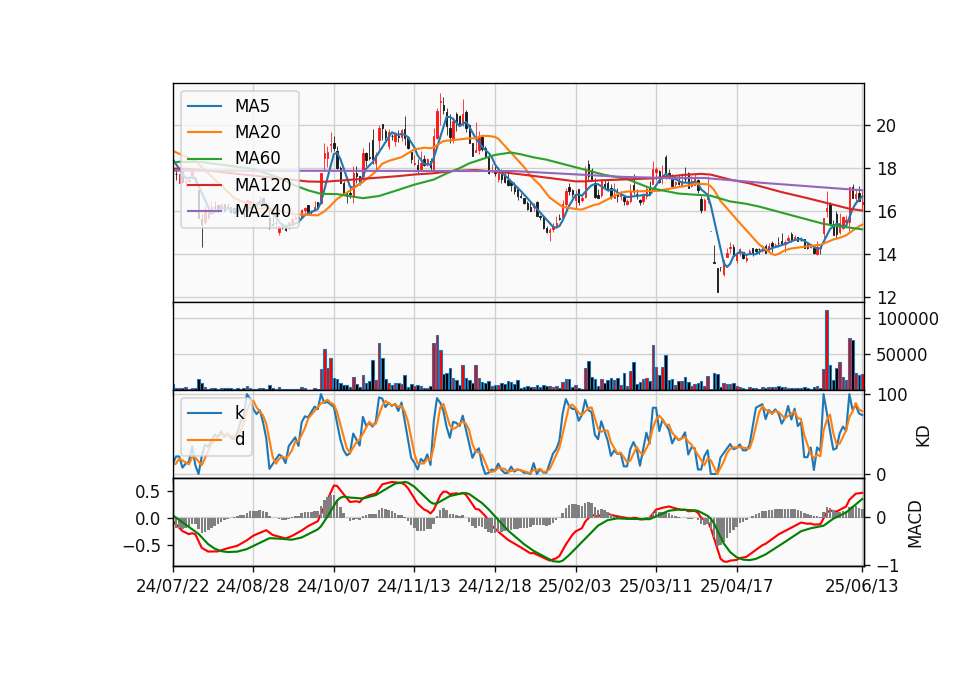Image resolution: width=960 pixels, height=690 pixels.
Task: Click the MA20 legend label
Action: pos(257,132)
